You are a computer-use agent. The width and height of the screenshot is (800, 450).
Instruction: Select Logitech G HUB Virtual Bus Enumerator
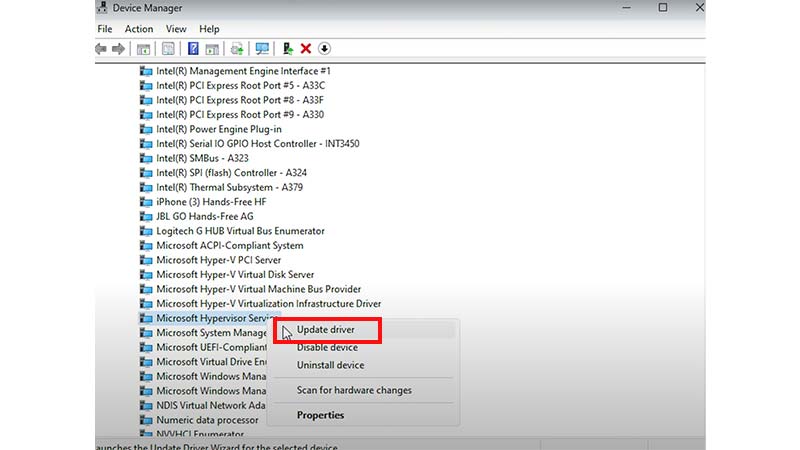240,231
